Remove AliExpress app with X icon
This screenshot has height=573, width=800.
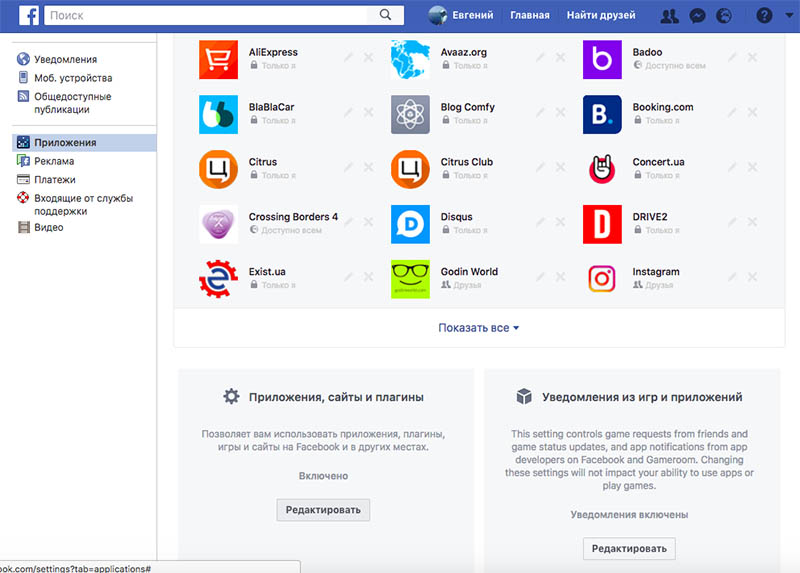[x=368, y=57]
